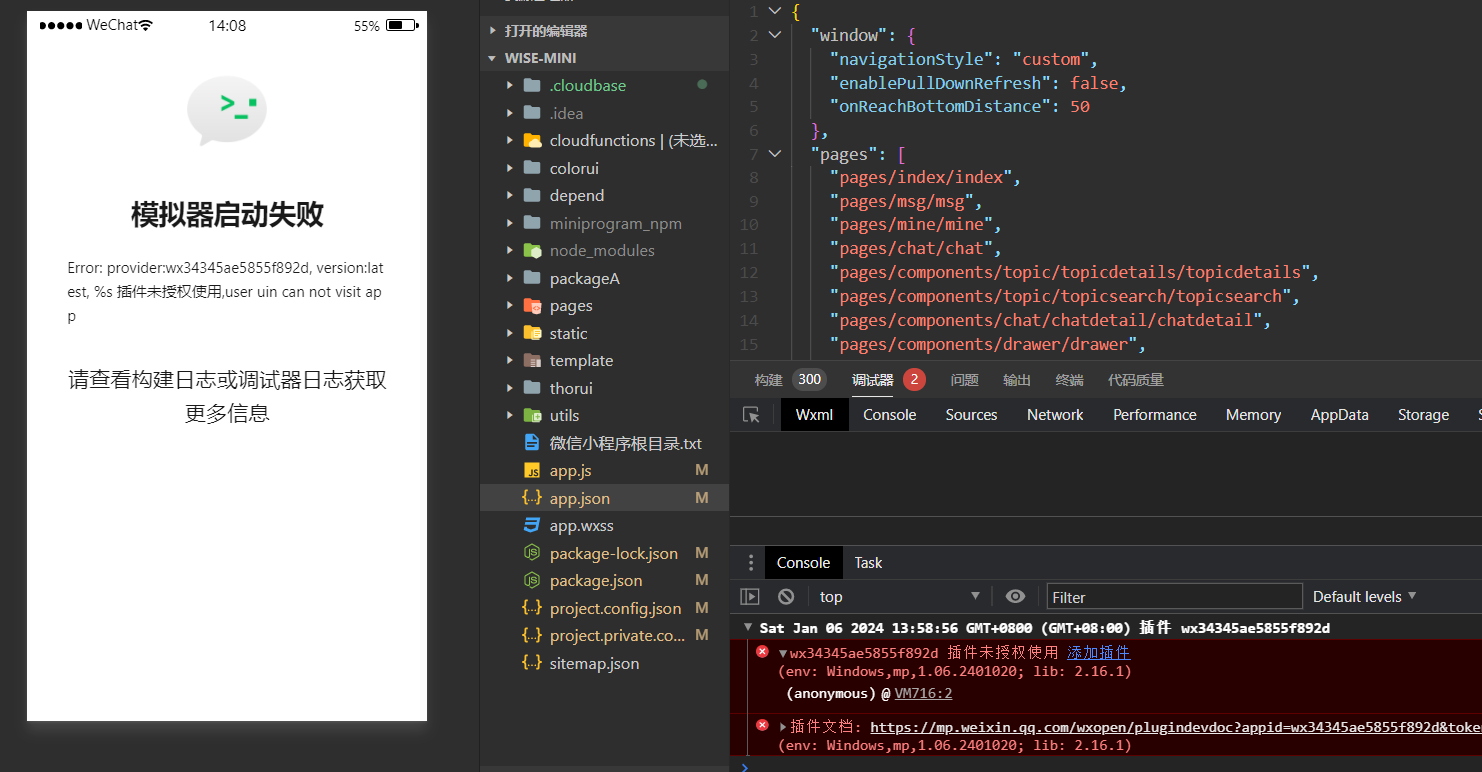Click the 微信小程序根目录.txt file icon
The image size is (1482, 772).
[532, 443]
